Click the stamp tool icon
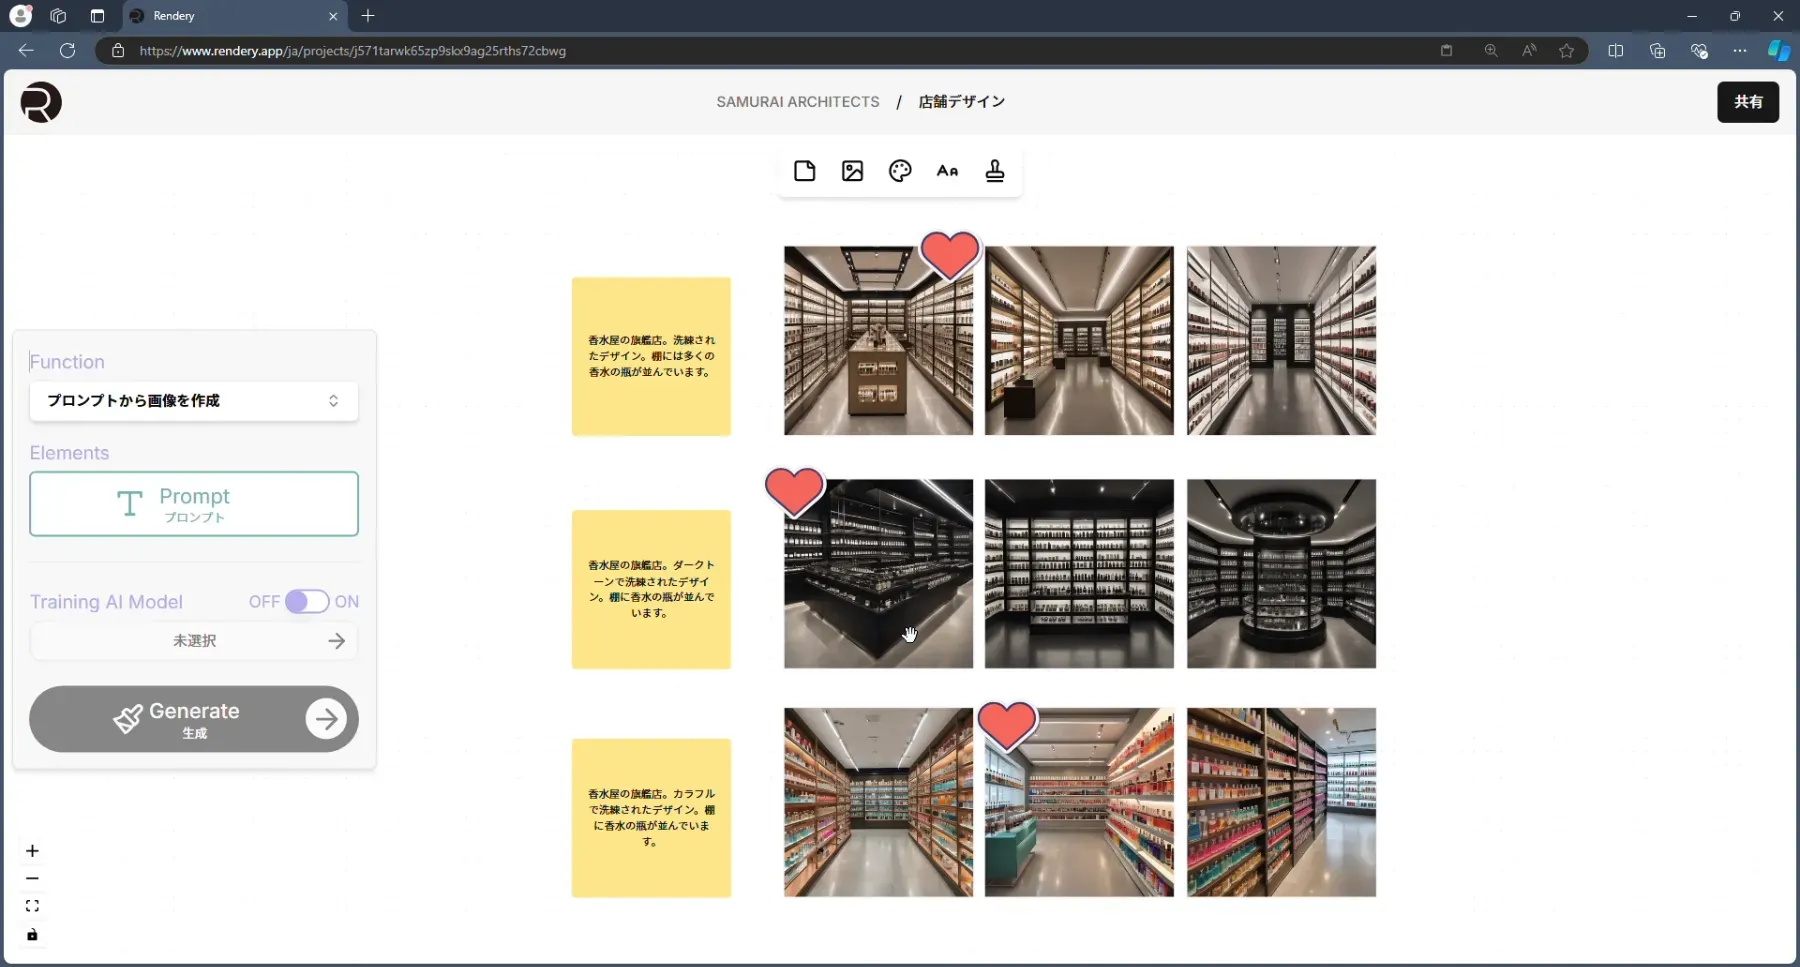 [995, 171]
